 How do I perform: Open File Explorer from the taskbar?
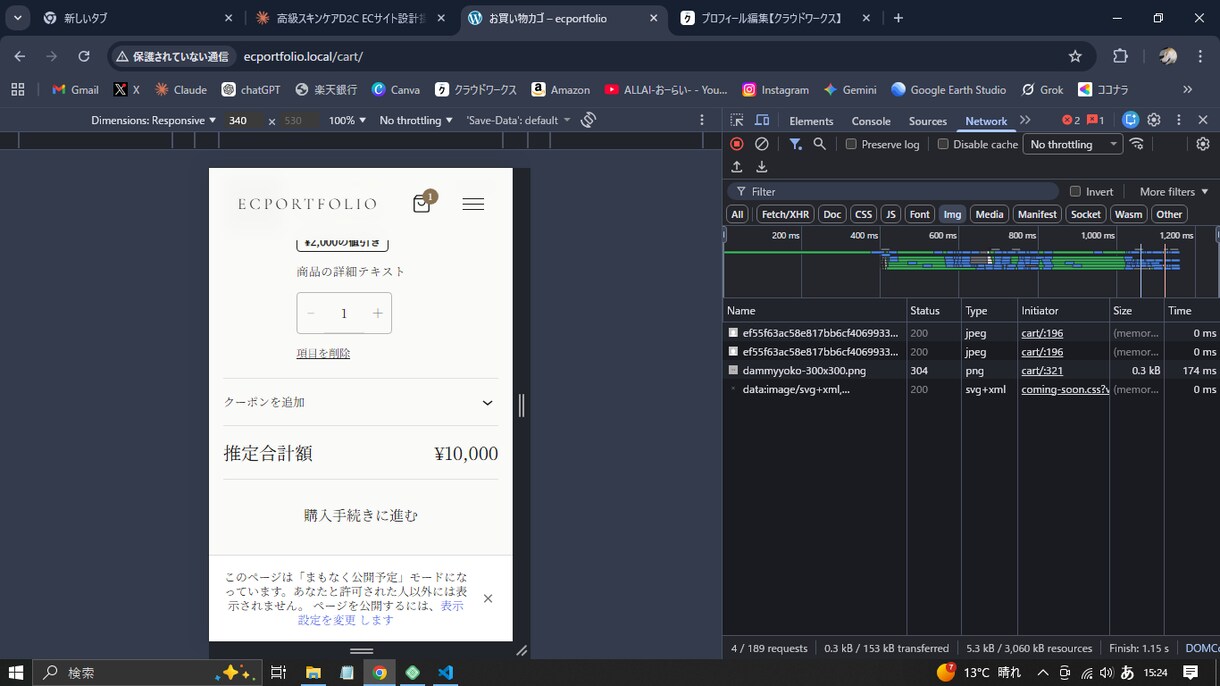(x=313, y=673)
